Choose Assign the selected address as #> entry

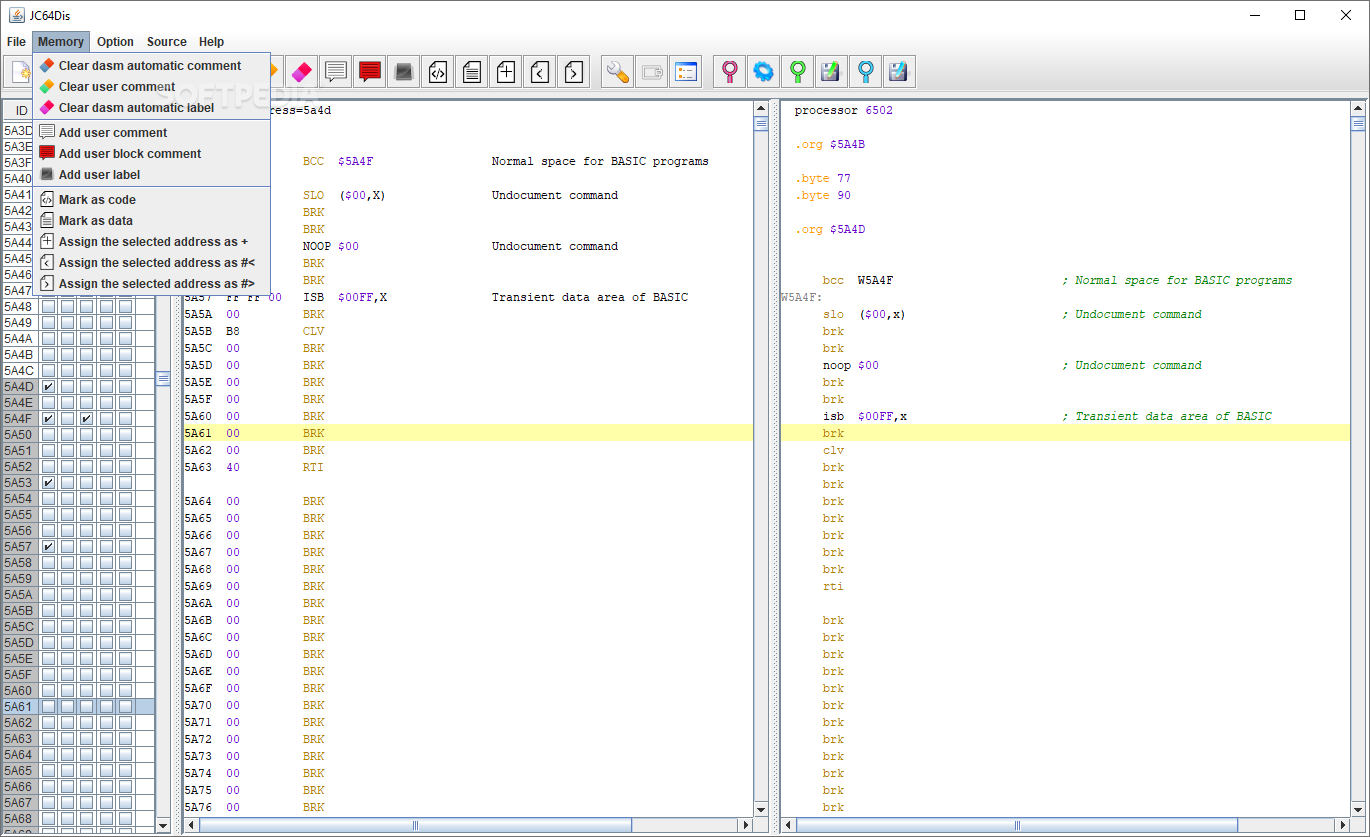pos(152,284)
